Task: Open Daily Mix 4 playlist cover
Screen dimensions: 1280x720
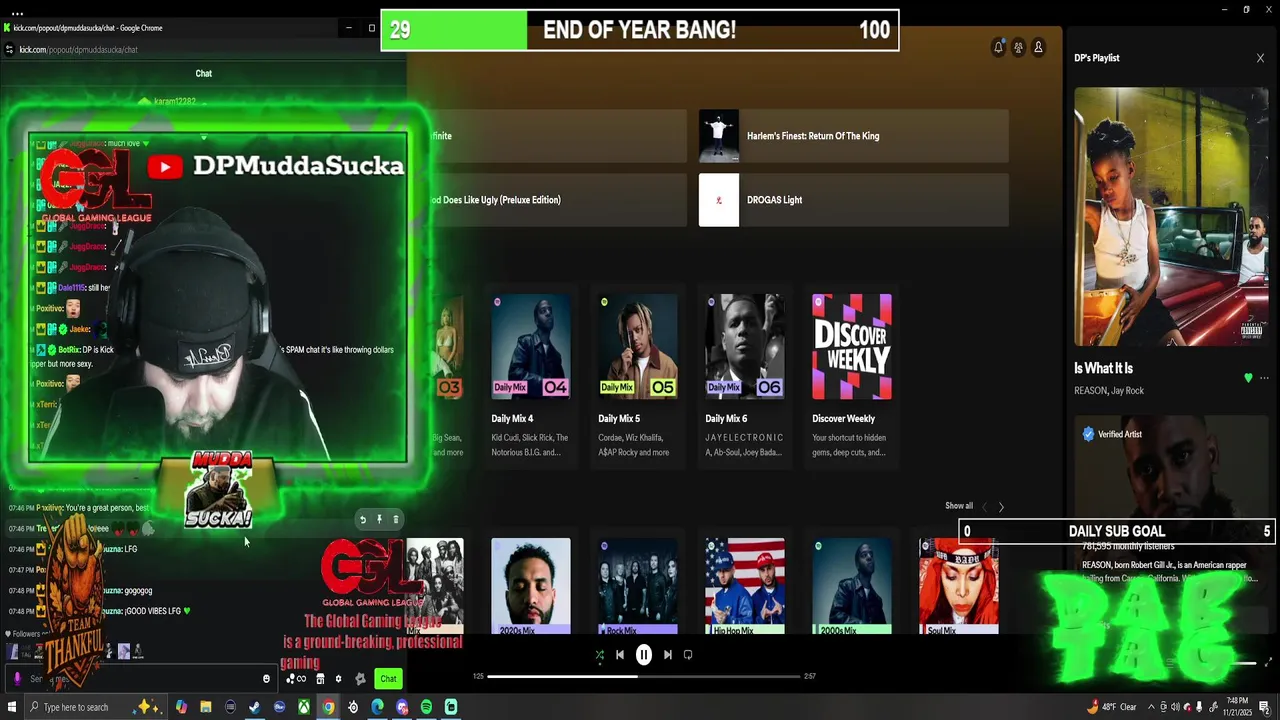Action: tap(531, 346)
